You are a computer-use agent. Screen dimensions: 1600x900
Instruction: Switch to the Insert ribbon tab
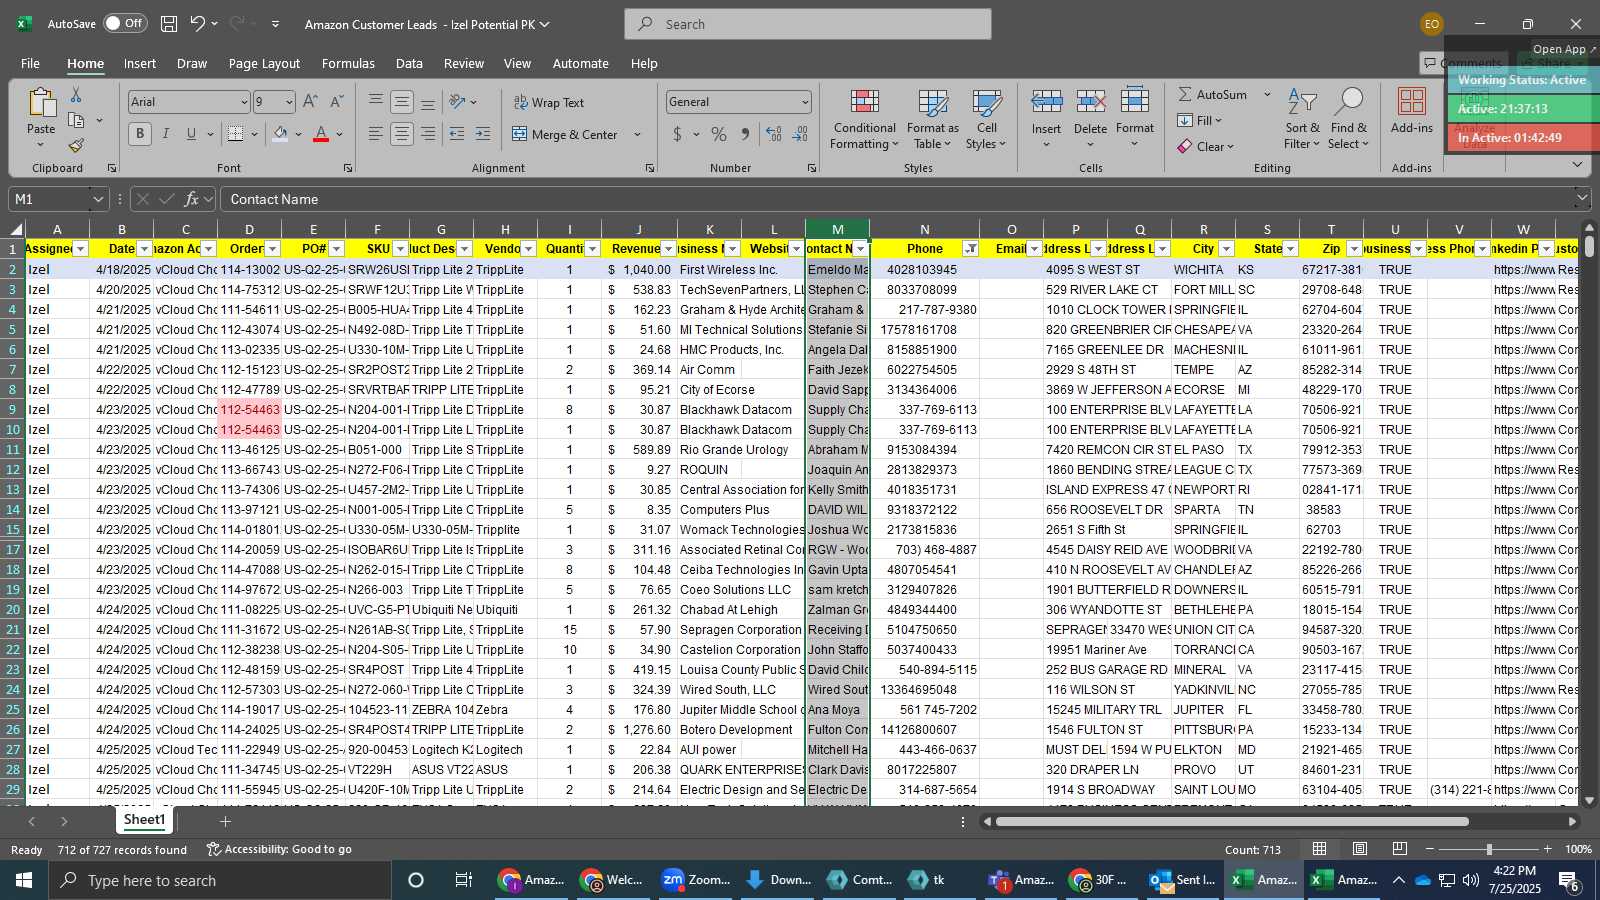coord(140,63)
